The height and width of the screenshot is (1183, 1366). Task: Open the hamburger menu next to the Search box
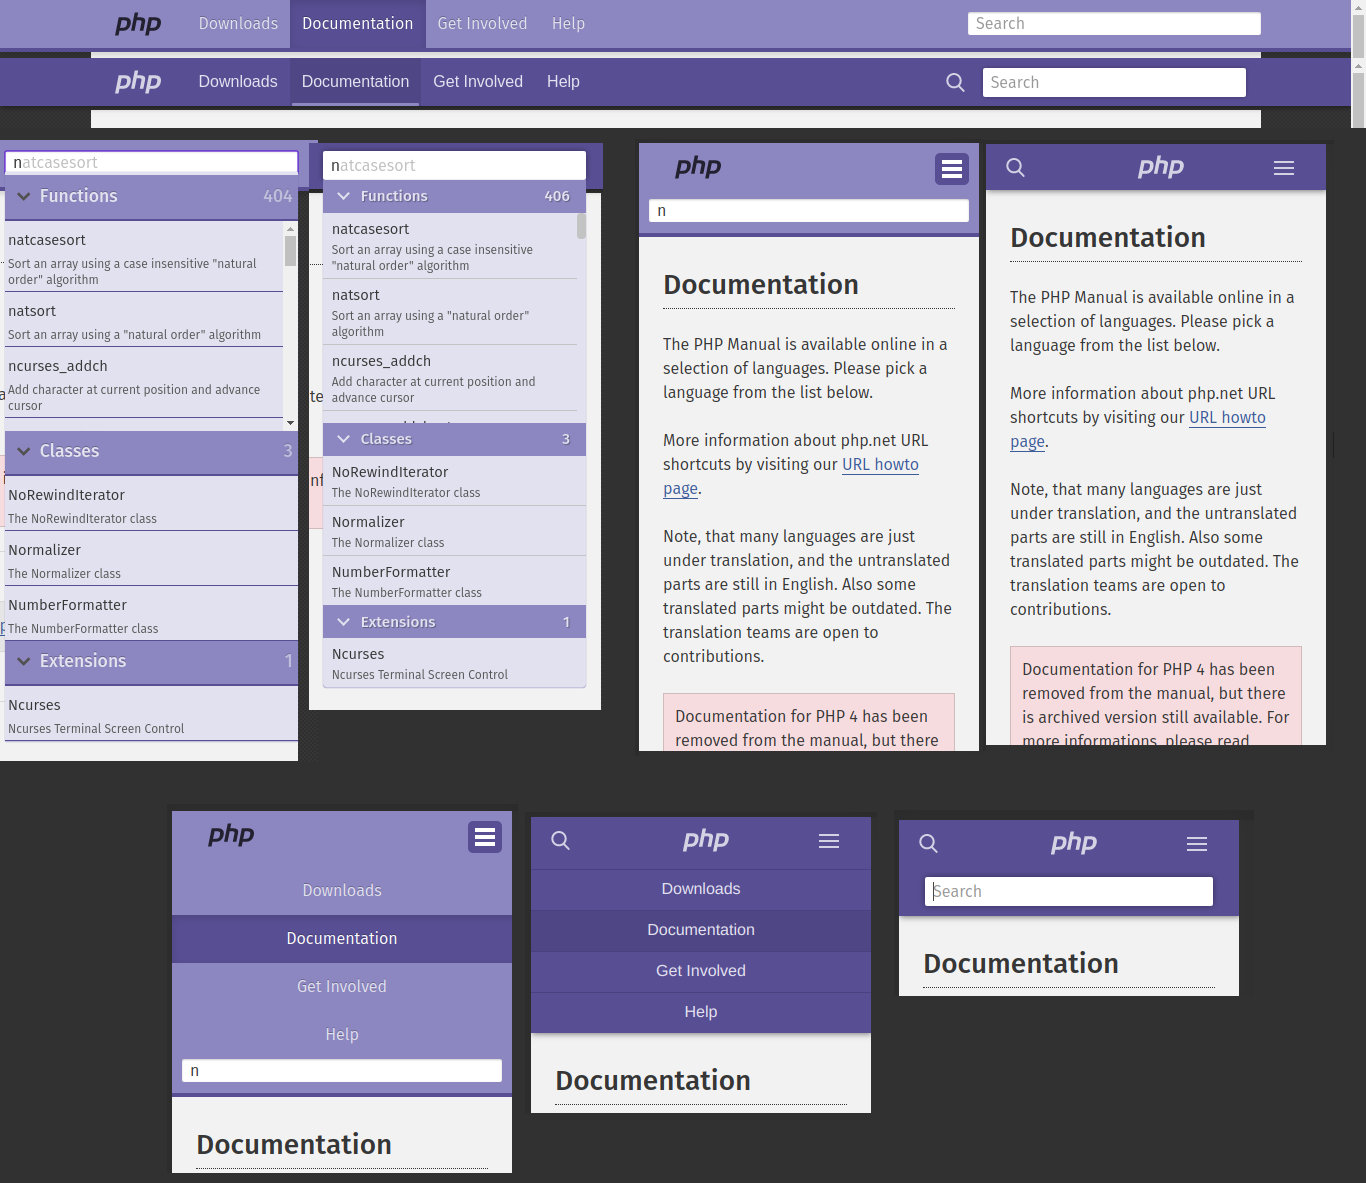point(1197,843)
